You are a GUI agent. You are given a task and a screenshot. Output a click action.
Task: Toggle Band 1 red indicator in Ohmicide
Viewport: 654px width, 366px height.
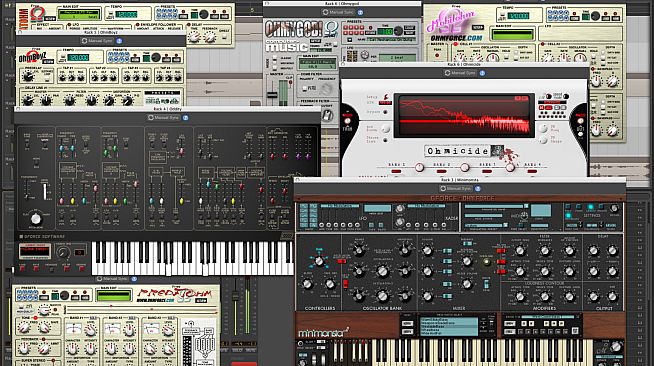coord(396,171)
